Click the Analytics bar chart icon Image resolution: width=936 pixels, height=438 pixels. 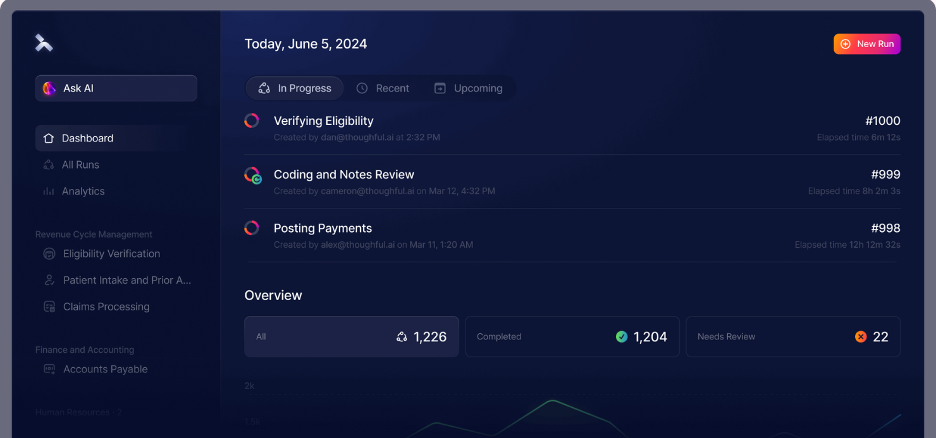click(x=48, y=191)
